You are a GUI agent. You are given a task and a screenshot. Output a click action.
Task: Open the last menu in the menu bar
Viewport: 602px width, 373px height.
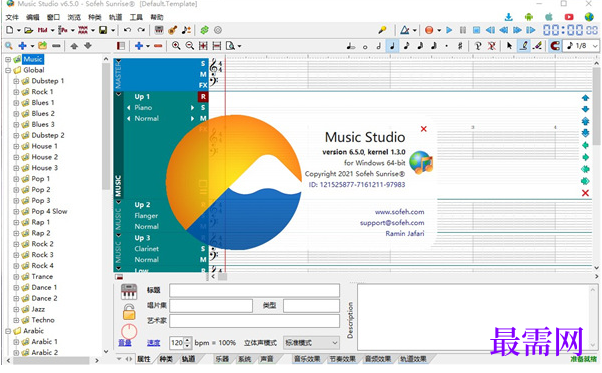(157, 17)
